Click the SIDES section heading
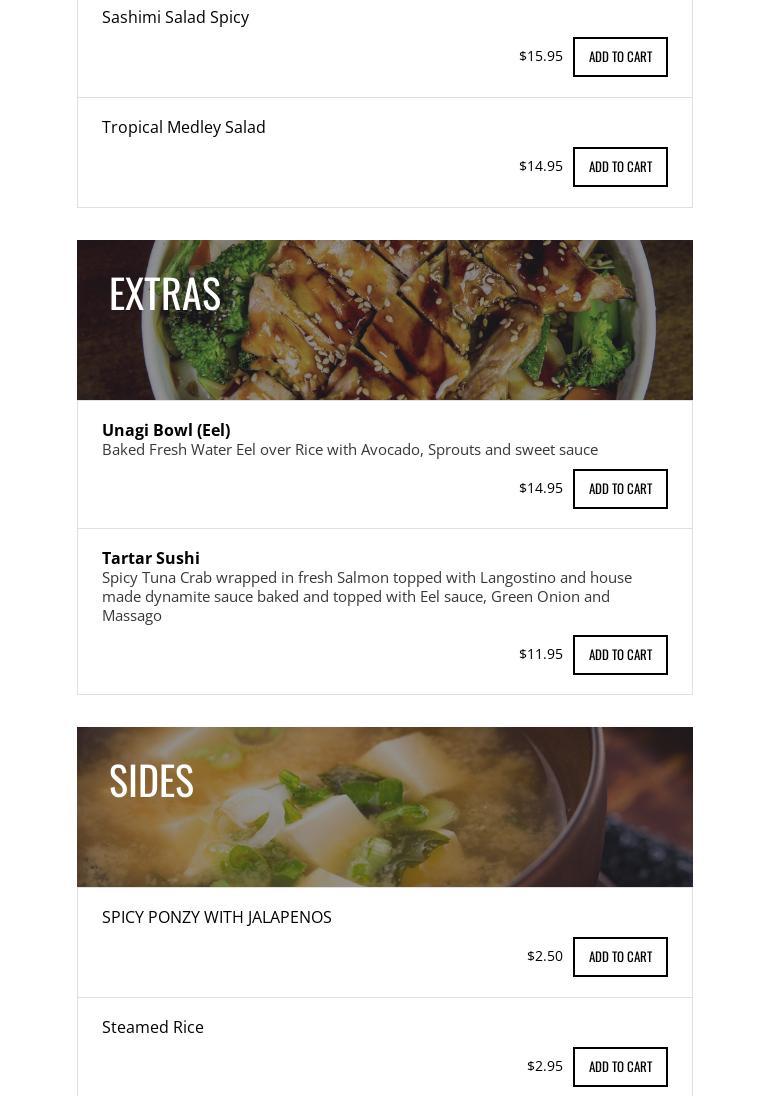 [x=151, y=781]
